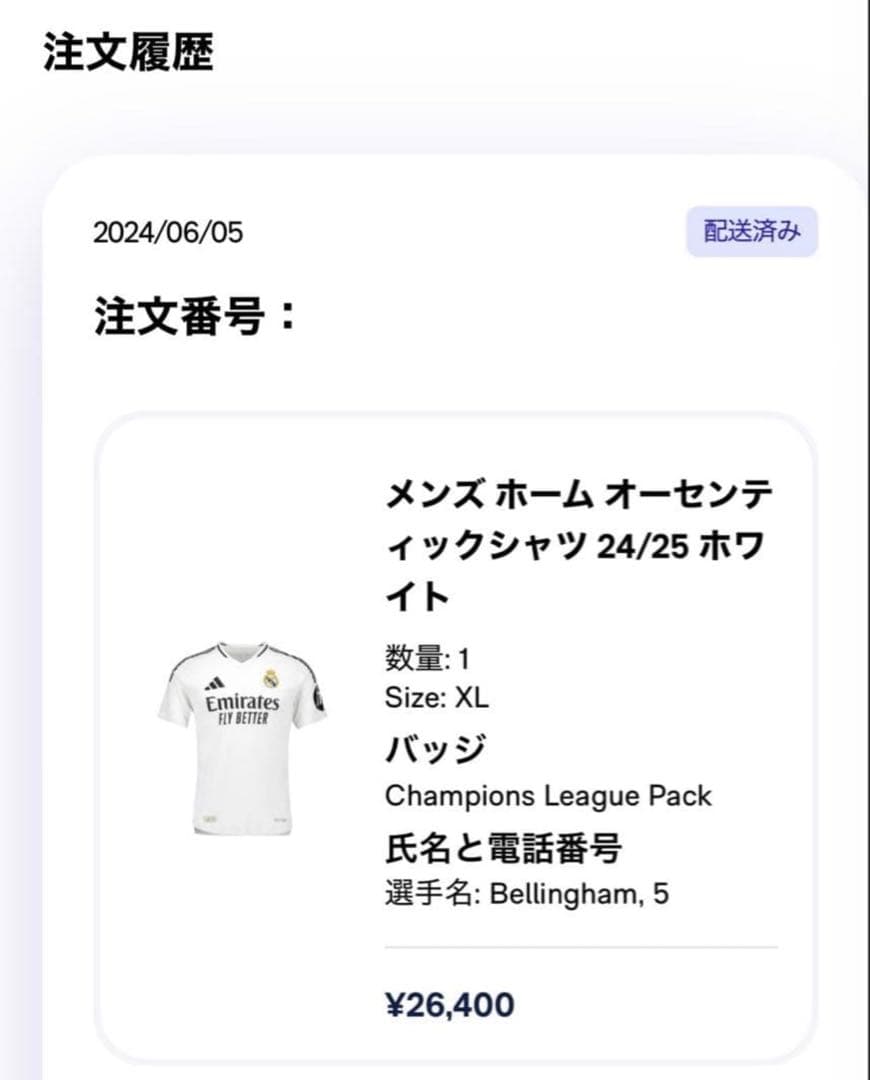Click the ¥26,400 price
This screenshot has height=1080, width=870.
click(450, 1004)
